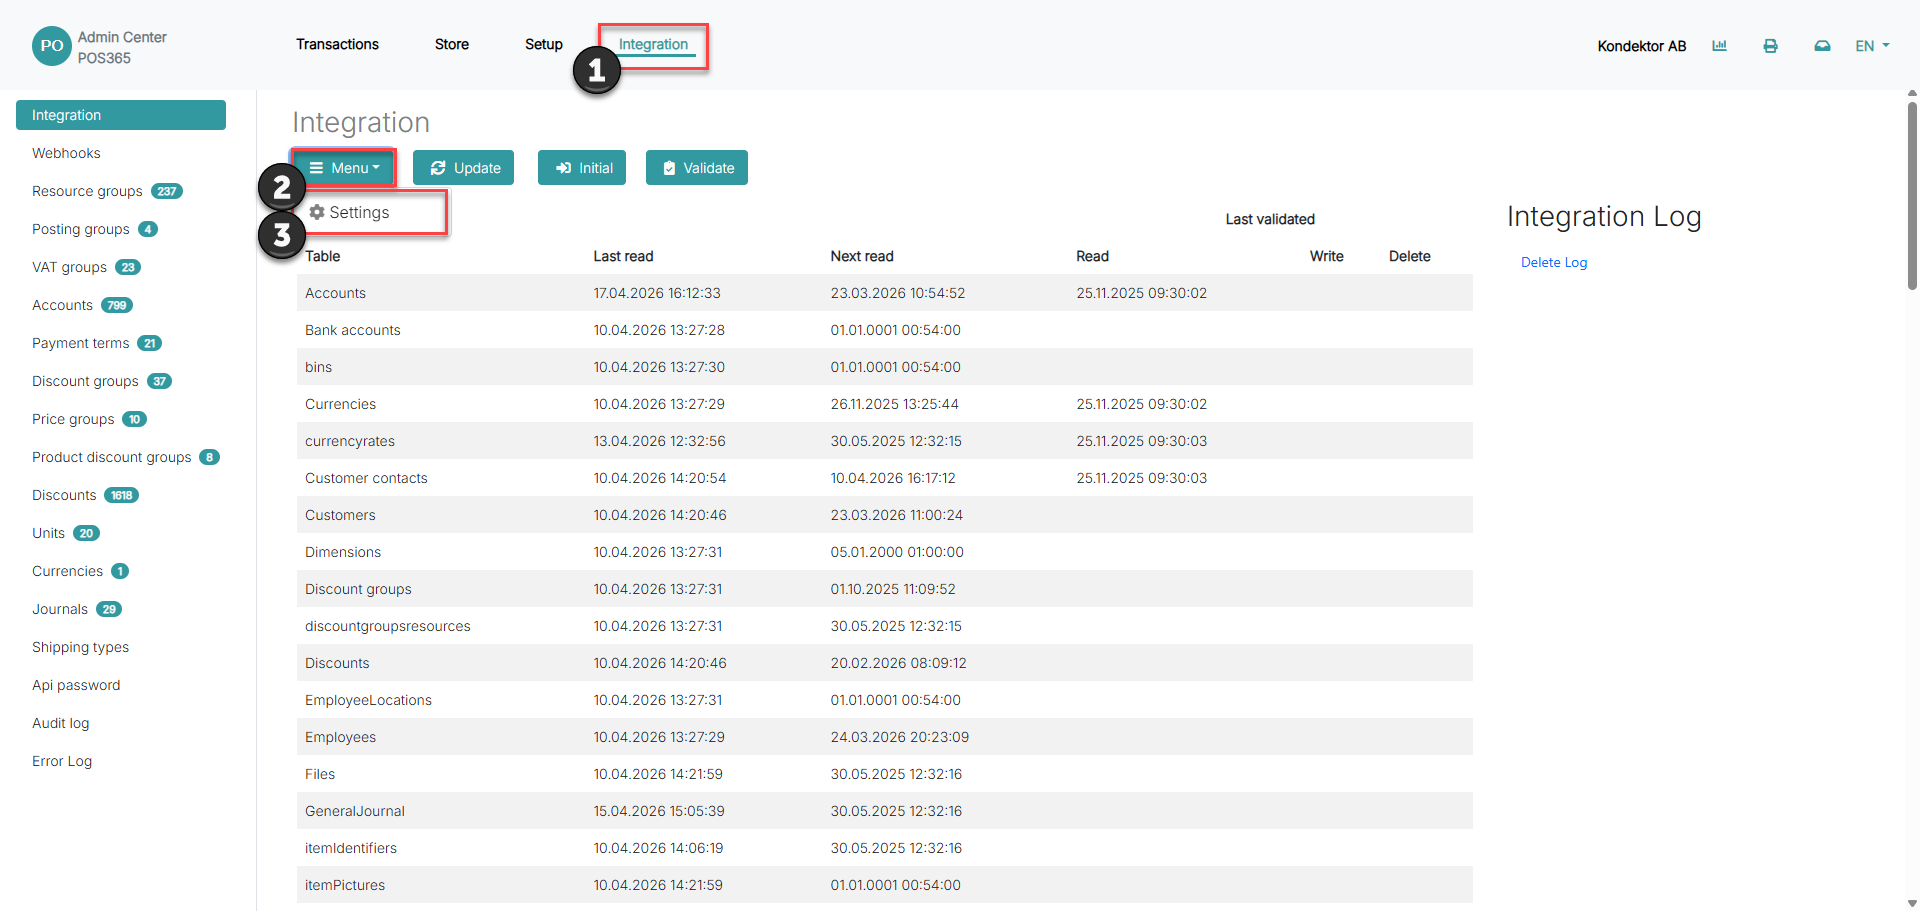Click the gear icon beside Settings
1920x911 pixels.
pos(317,212)
